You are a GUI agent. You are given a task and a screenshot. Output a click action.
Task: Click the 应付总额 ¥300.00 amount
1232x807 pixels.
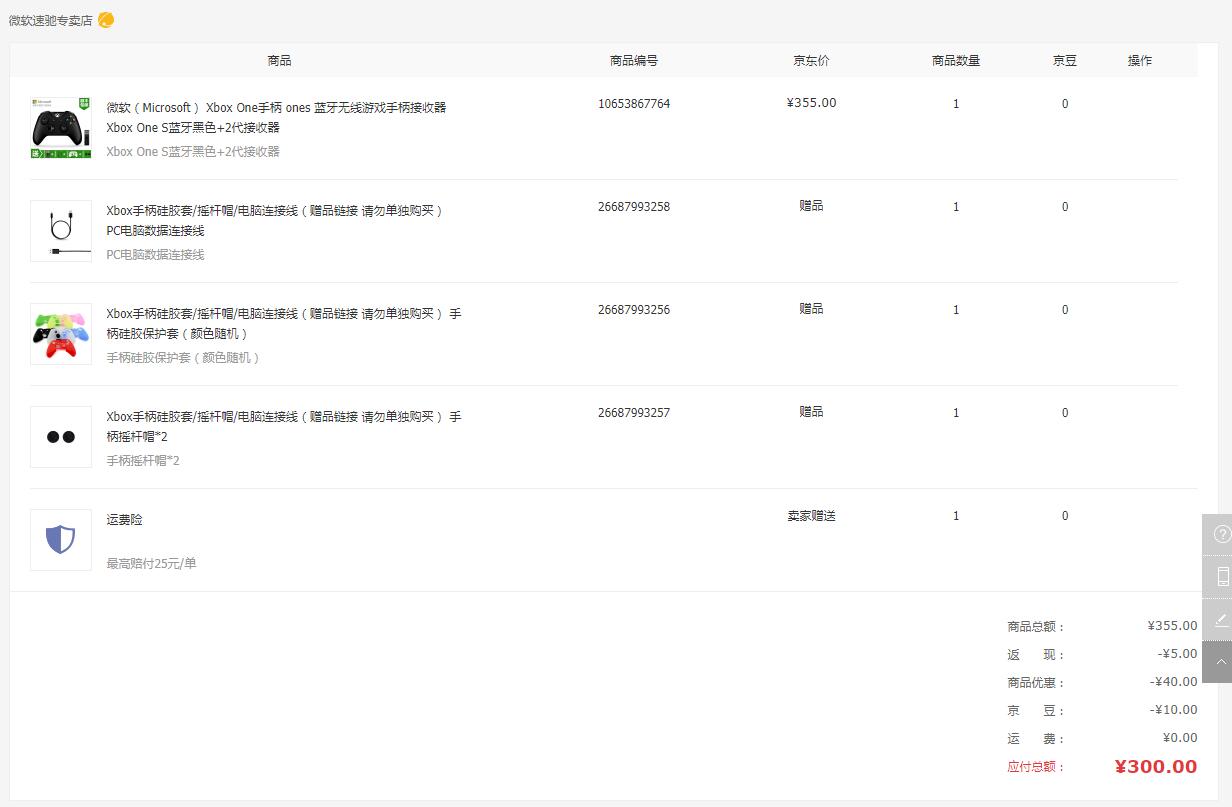point(1156,766)
